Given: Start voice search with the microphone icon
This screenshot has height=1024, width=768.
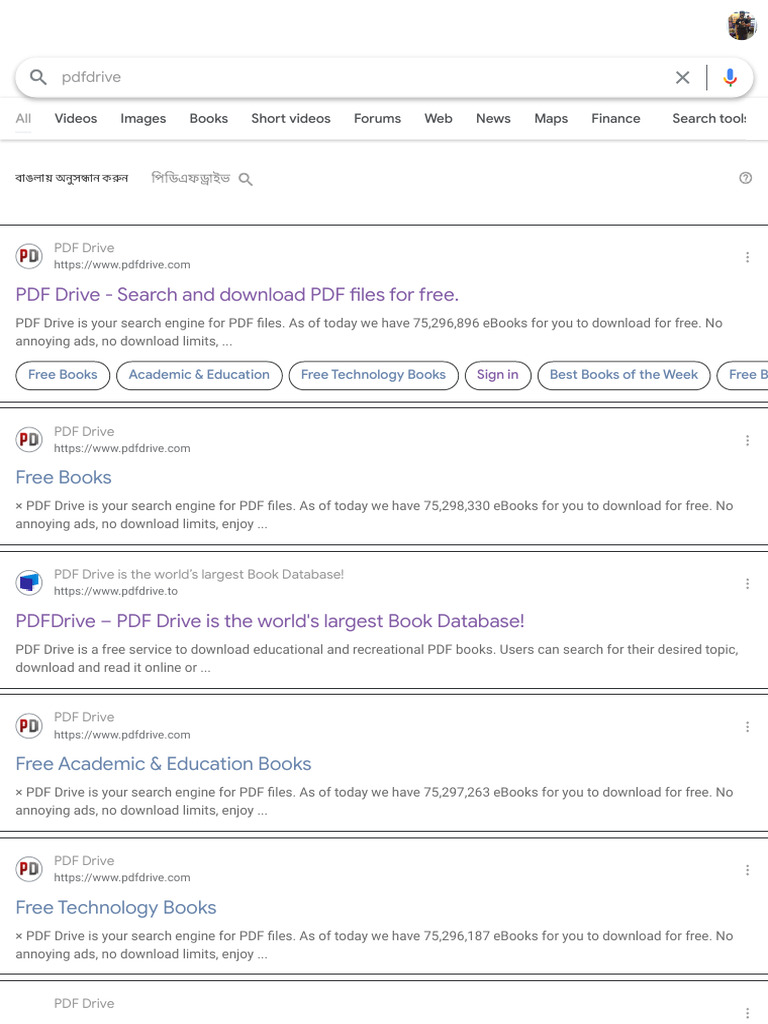Looking at the screenshot, I should pyautogui.click(x=730, y=77).
